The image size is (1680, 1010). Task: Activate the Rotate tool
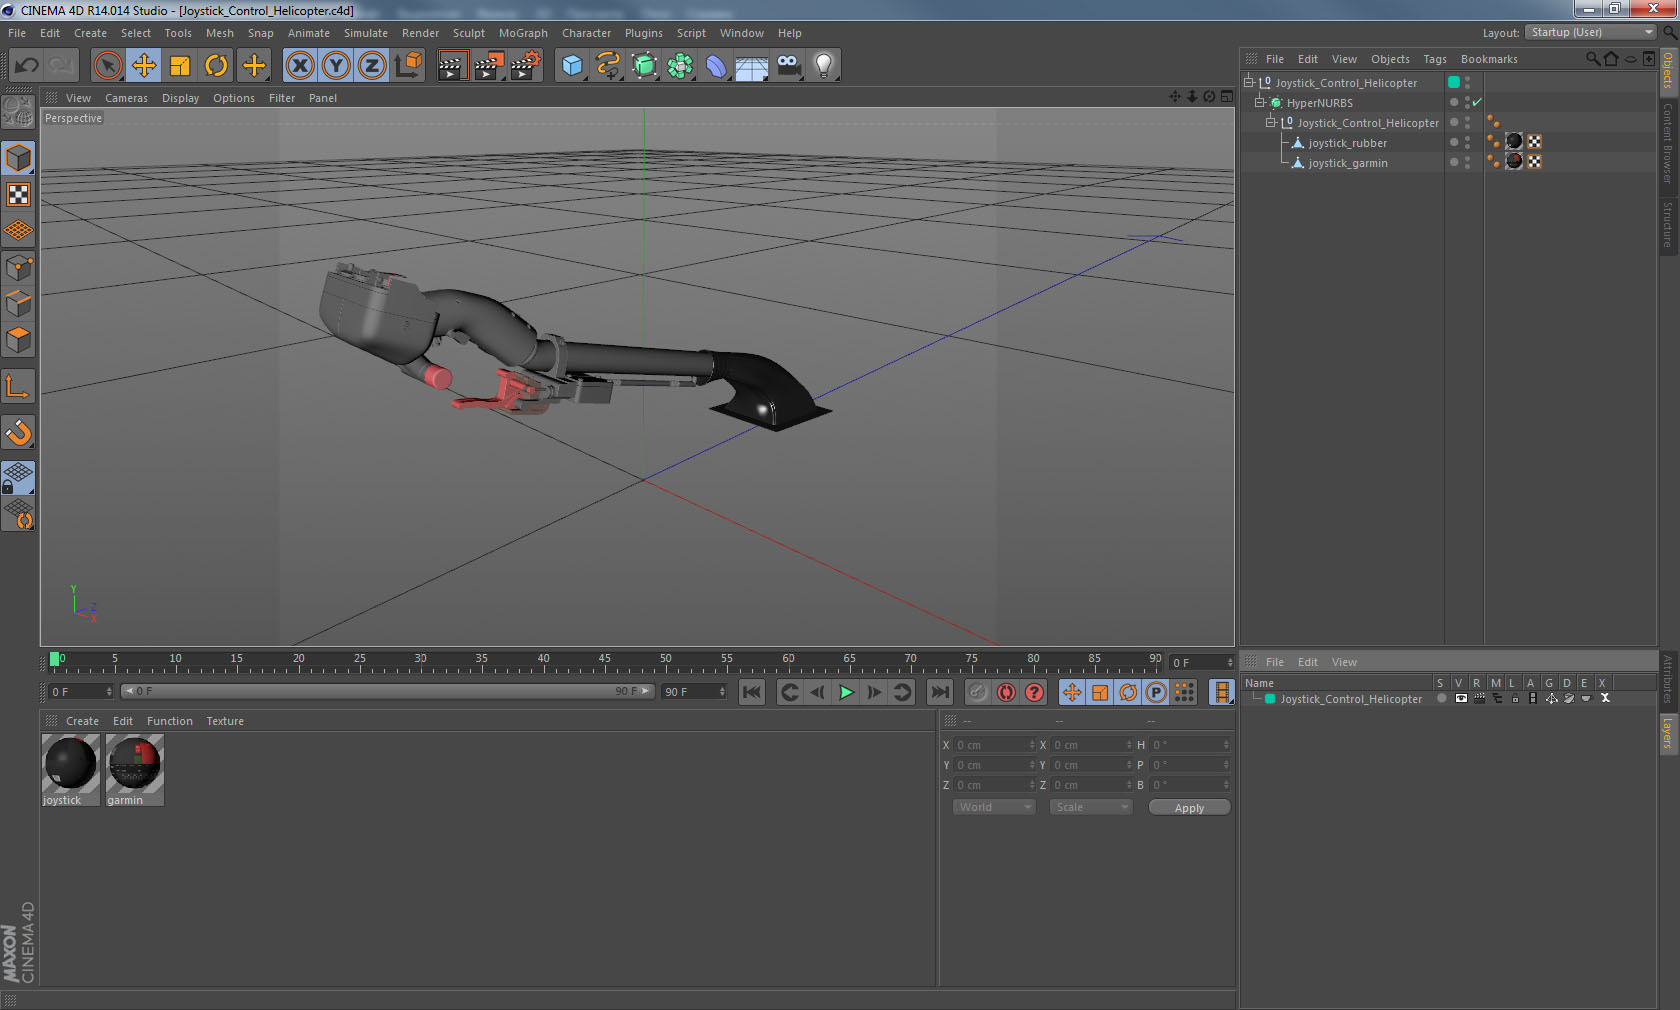[x=216, y=66]
